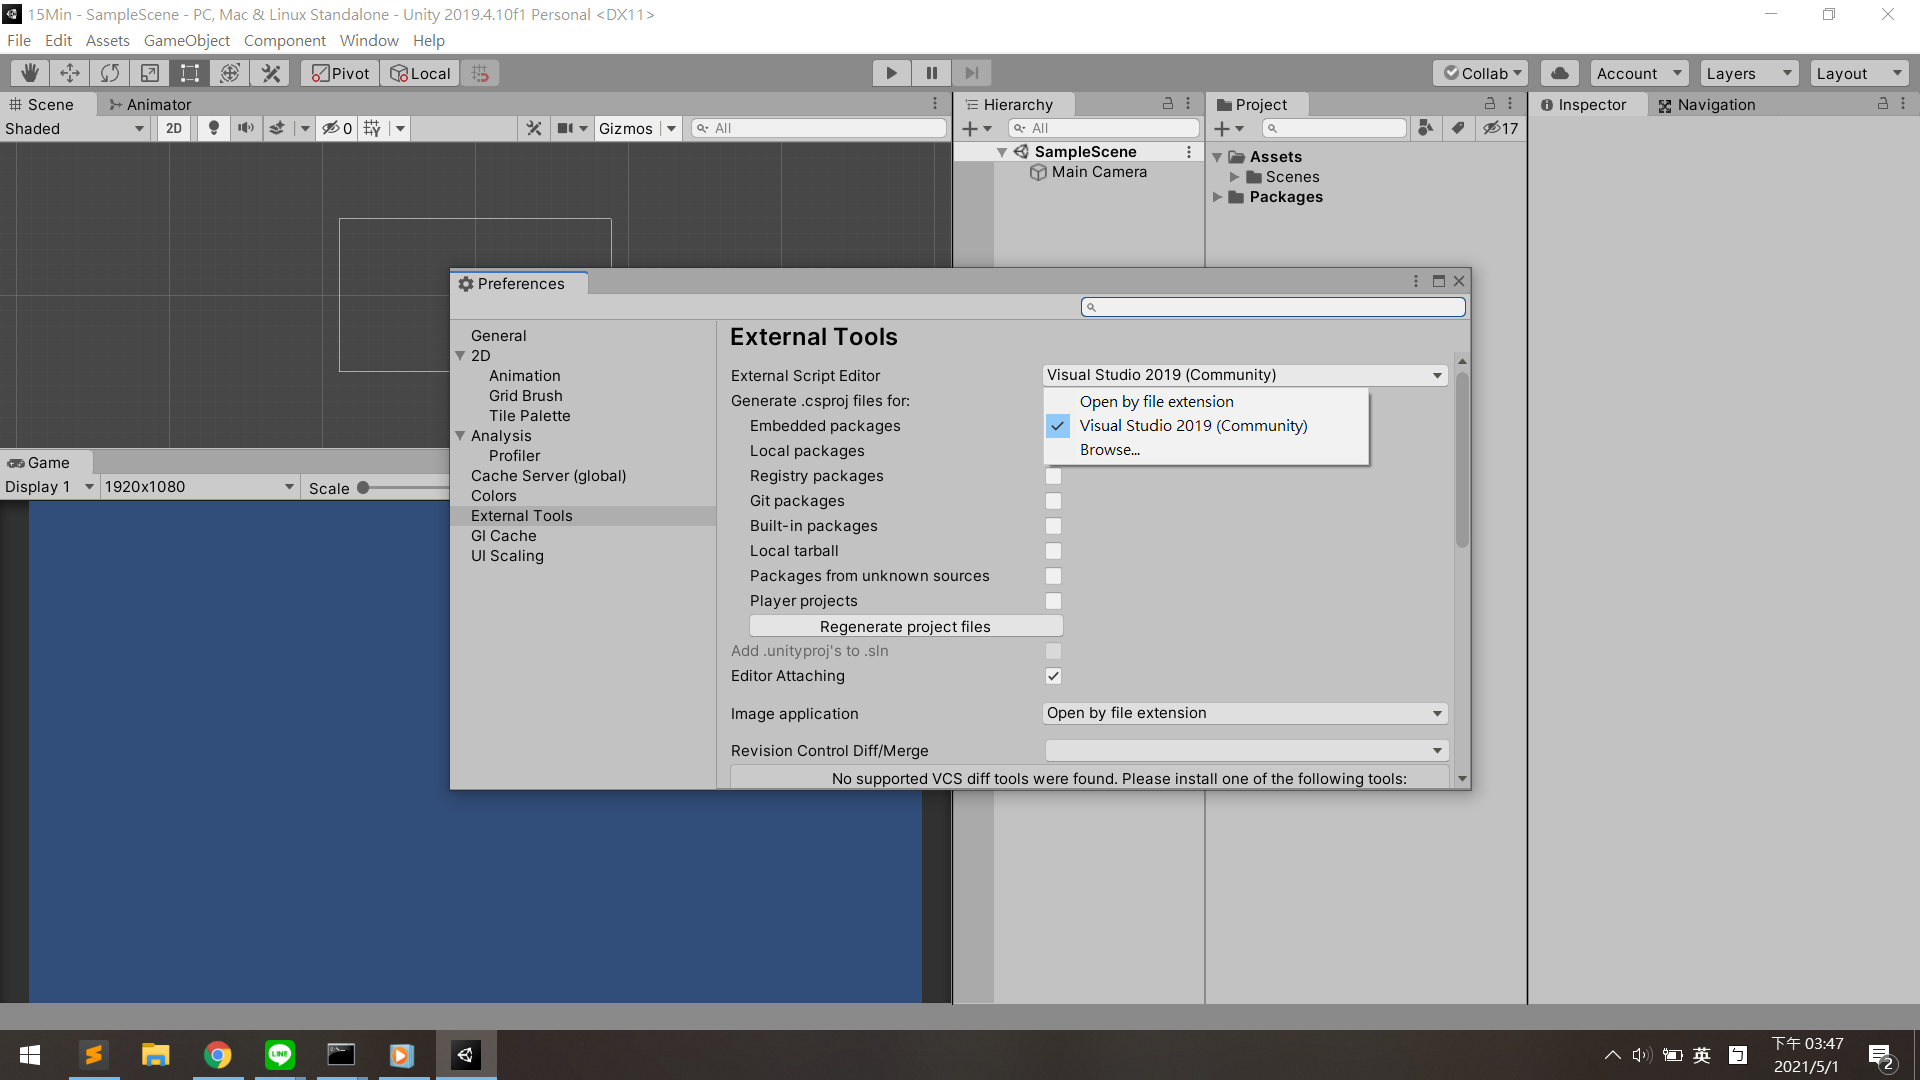Select 'Open by file extension' option

1156,401
